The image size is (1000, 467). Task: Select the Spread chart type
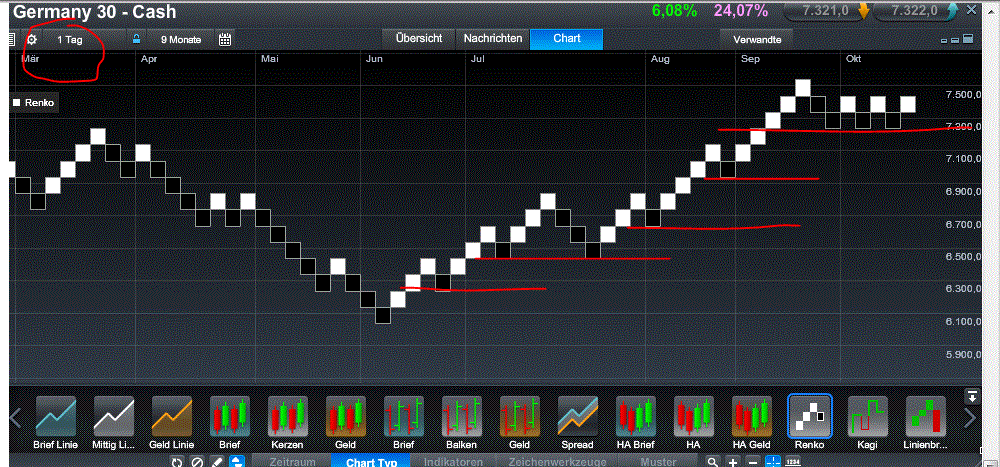click(578, 415)
